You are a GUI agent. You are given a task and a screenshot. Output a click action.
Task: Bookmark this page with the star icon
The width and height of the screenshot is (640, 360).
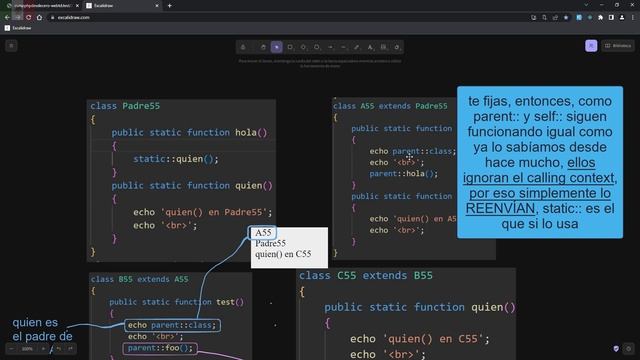[x=566, y=18]
